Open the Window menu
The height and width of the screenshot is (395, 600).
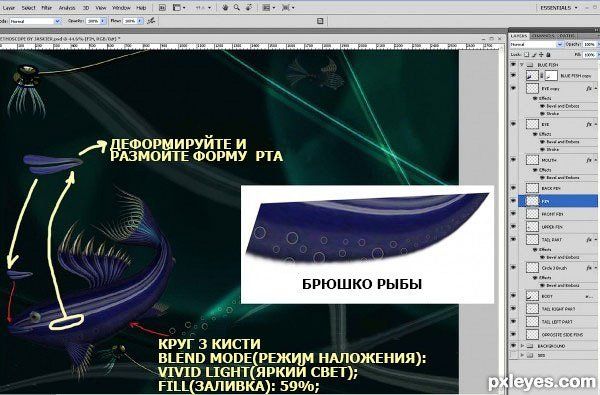pyautogui.click(x=121, y=8)
